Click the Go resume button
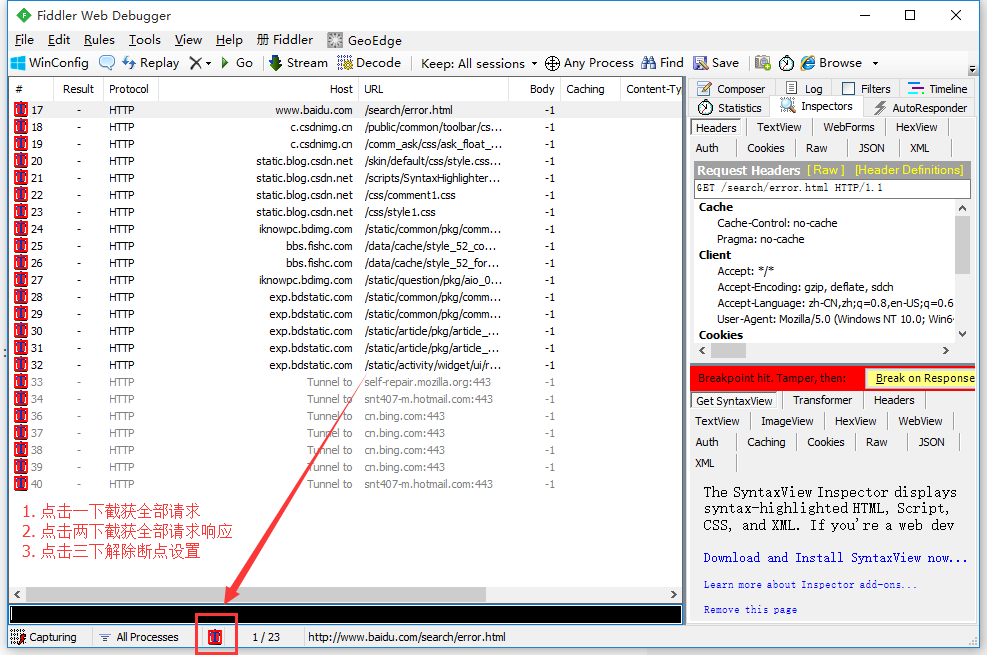The height and width of the screenshot is (655, 987). coord(237,63)
